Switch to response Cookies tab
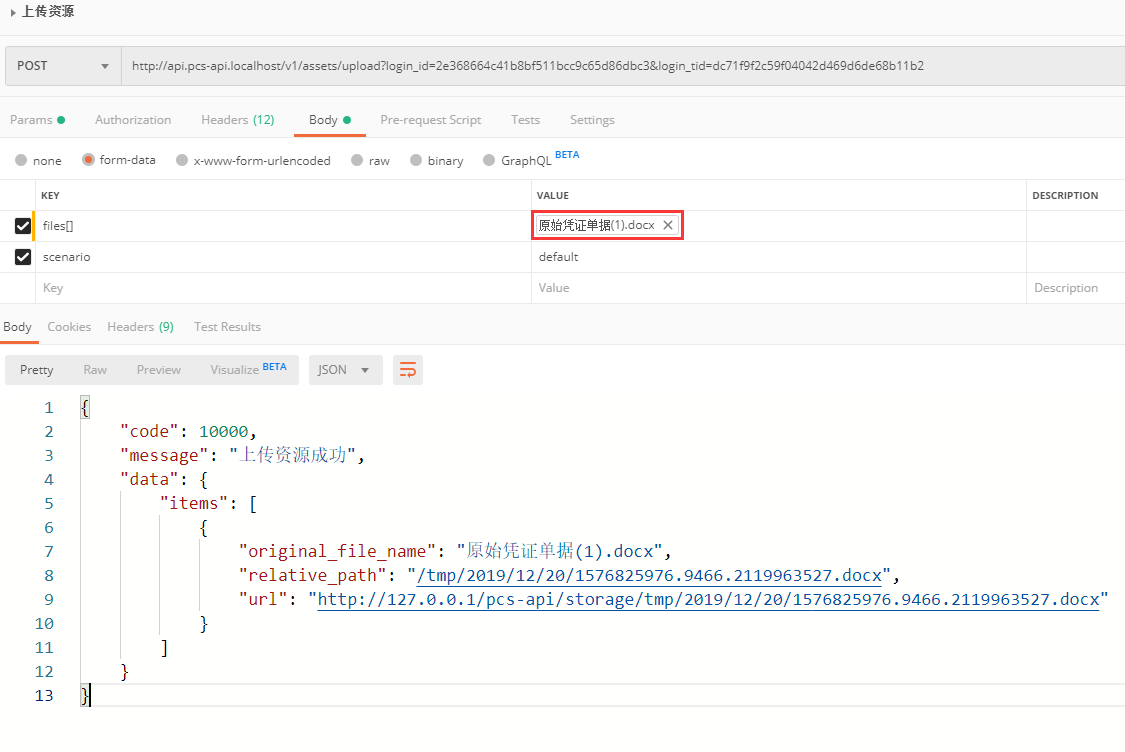The image size is (1125, 752). tap(69, 327)
